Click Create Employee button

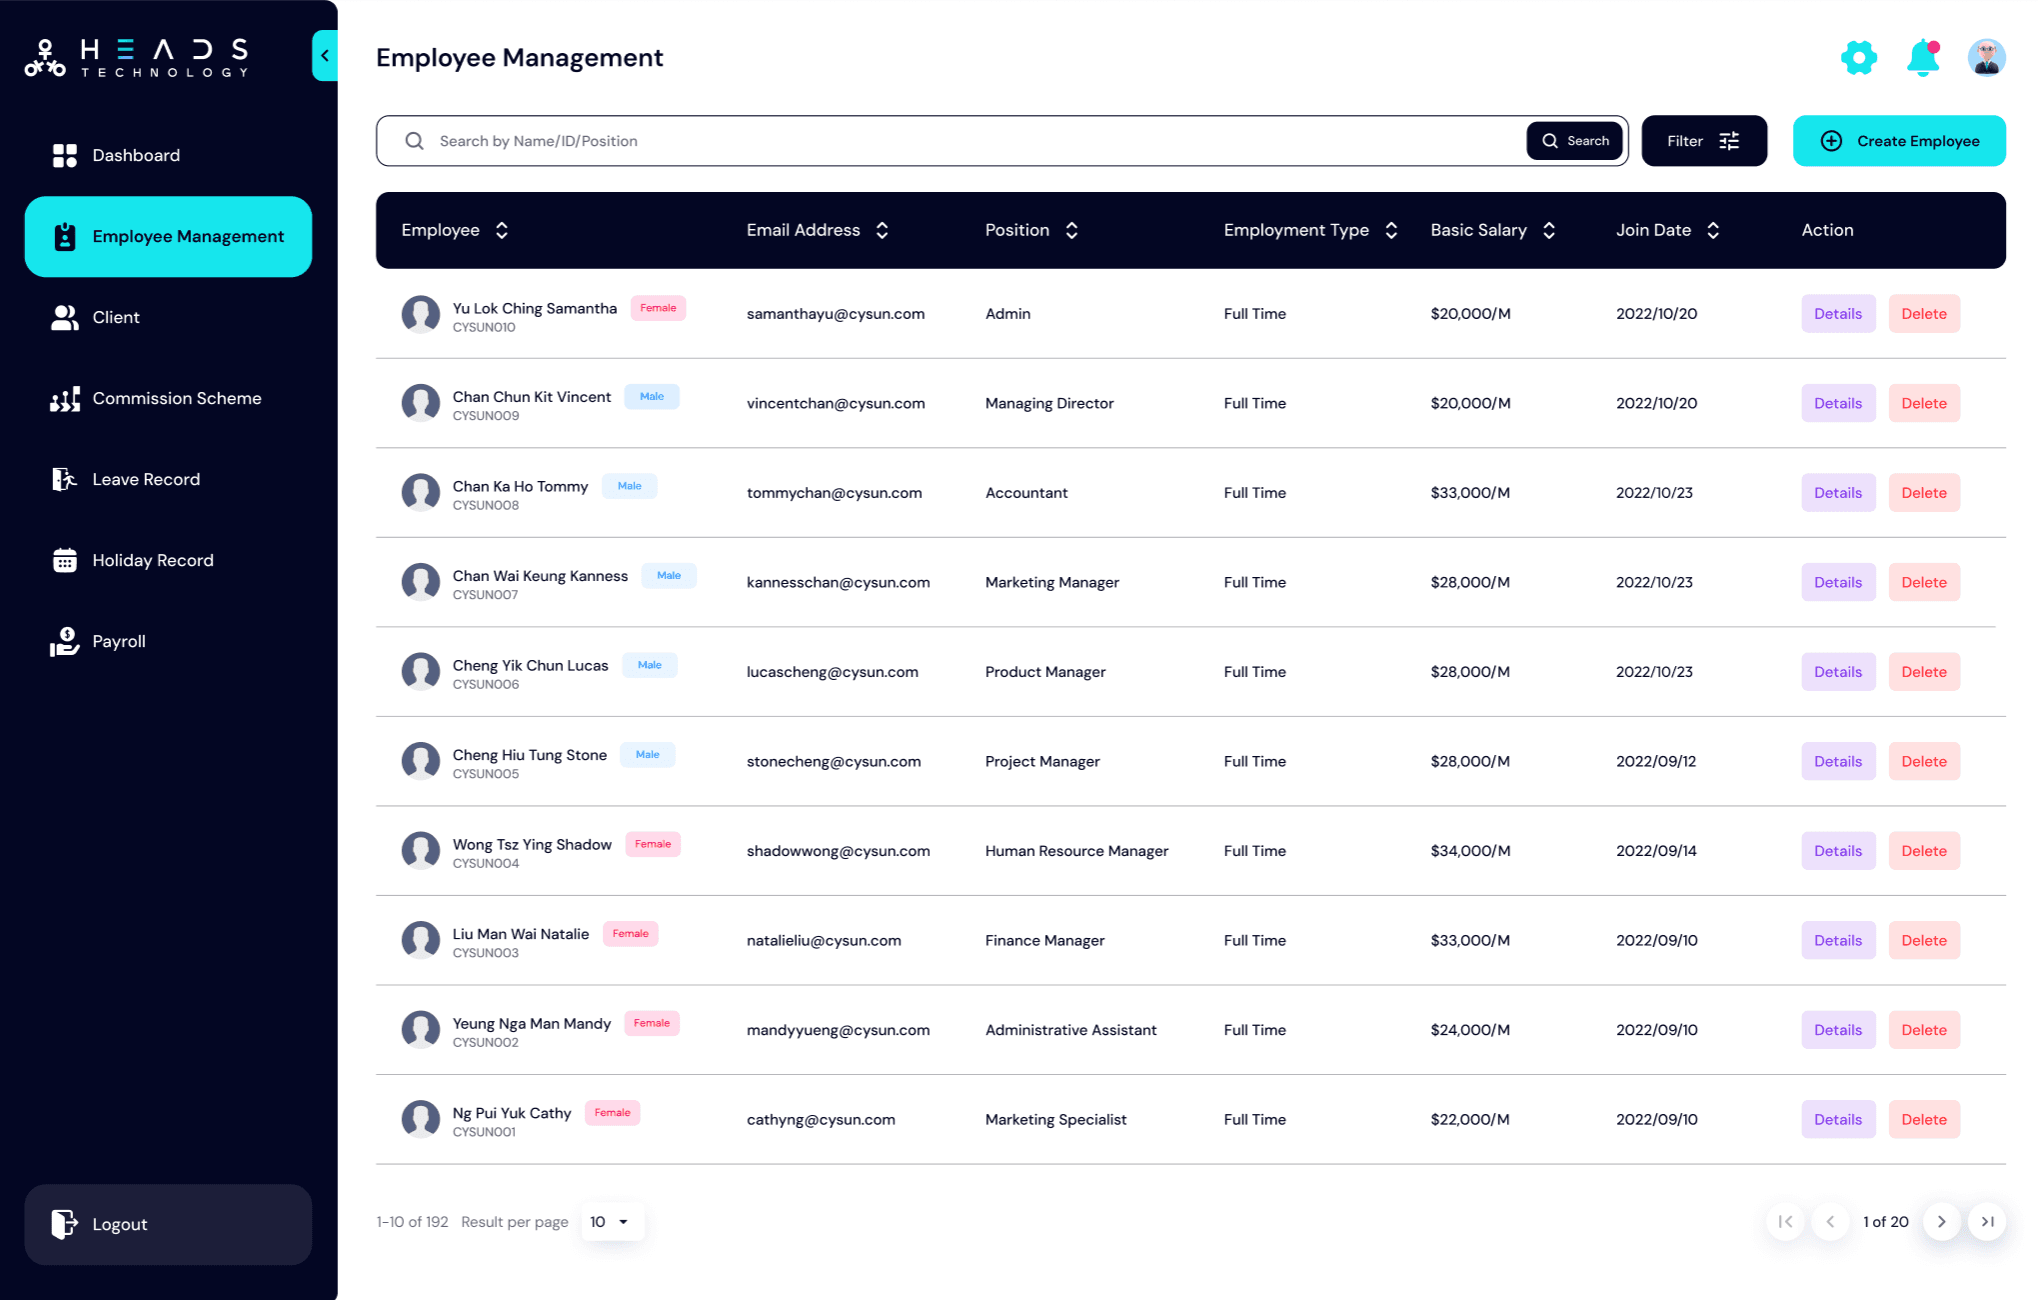coord(1898,140)
